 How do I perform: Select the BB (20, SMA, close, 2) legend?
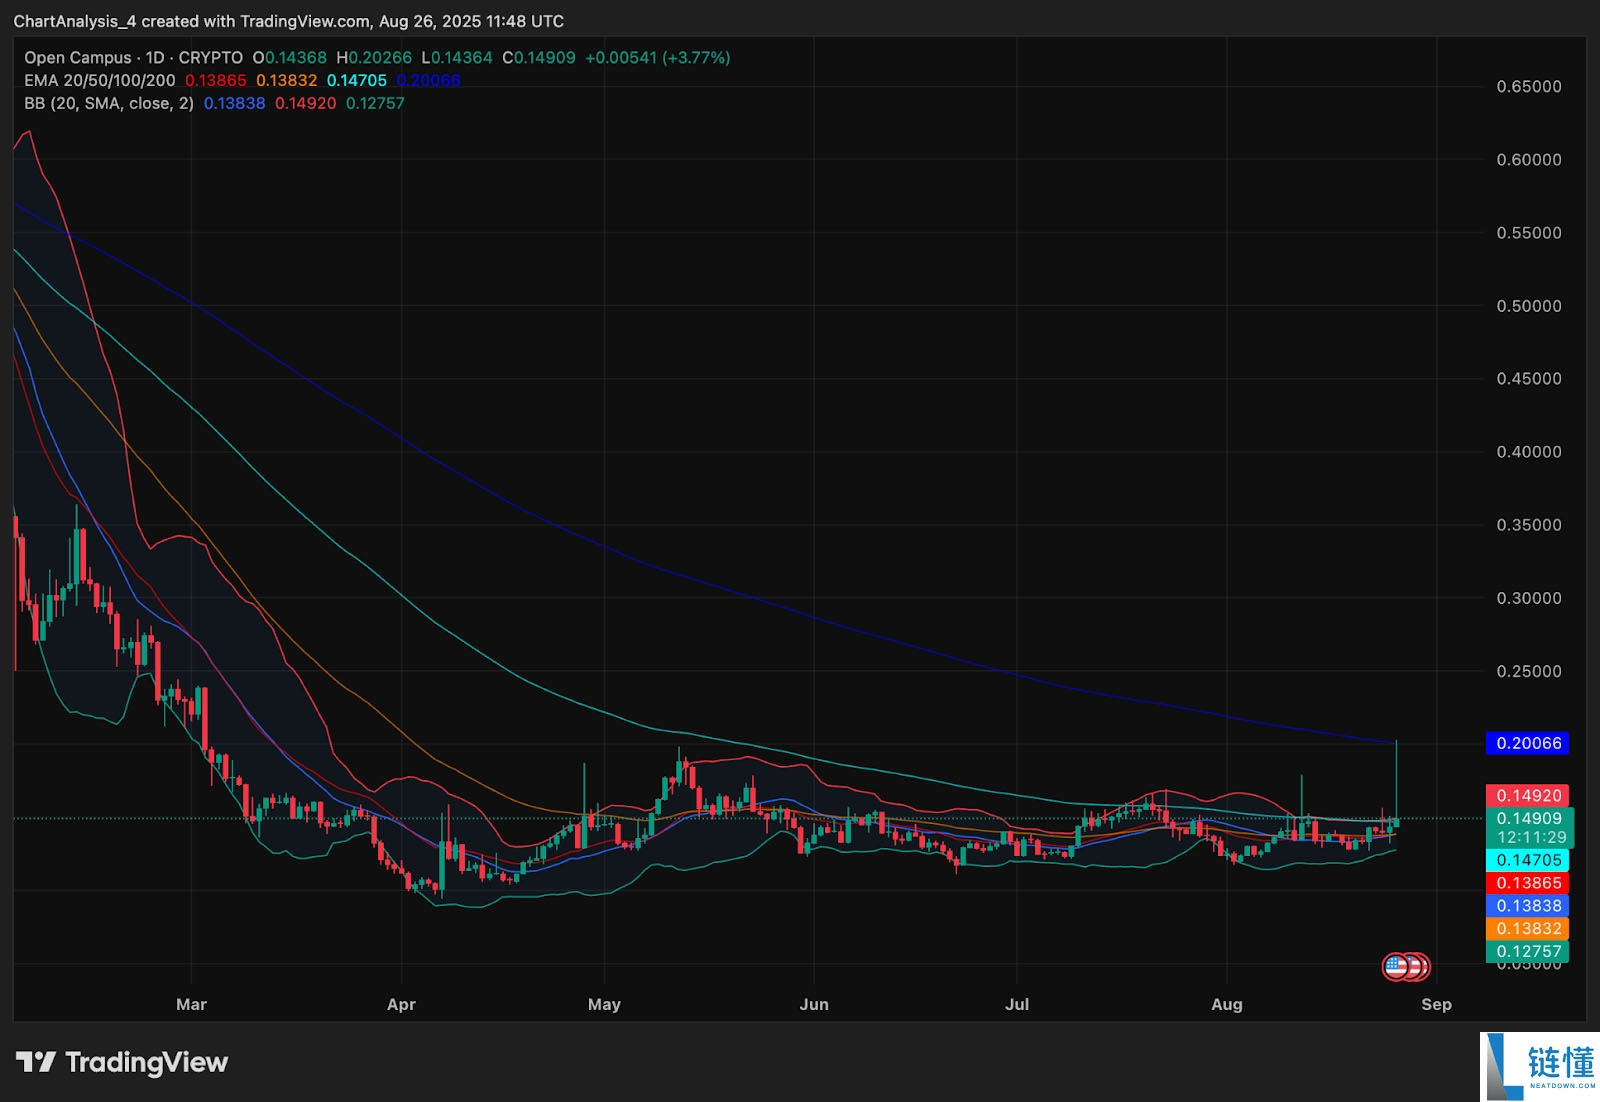point(109,104)
